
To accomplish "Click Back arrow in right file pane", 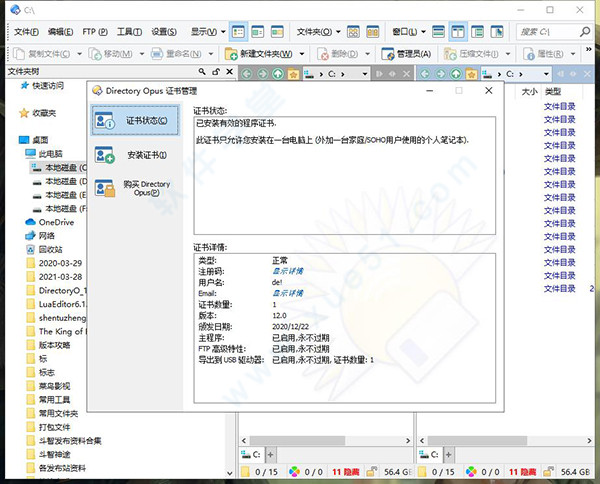I will 425,74.
